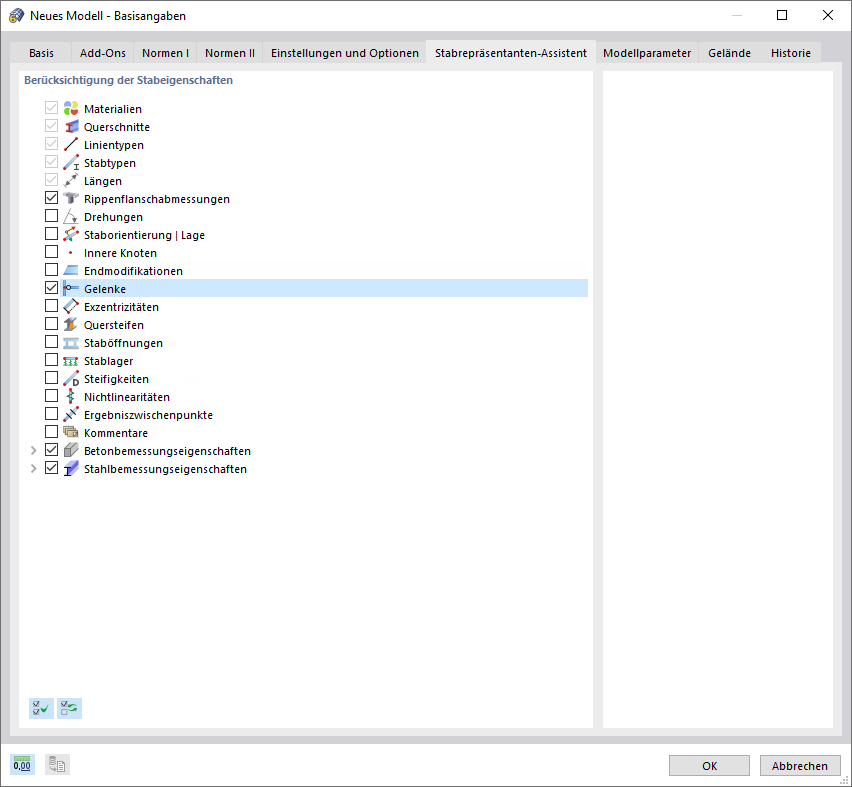This screenshot has height=787, width=852.
Task: Click the Endmodifikationen icon
Action: pyautogui.click(x=71, y=270)
